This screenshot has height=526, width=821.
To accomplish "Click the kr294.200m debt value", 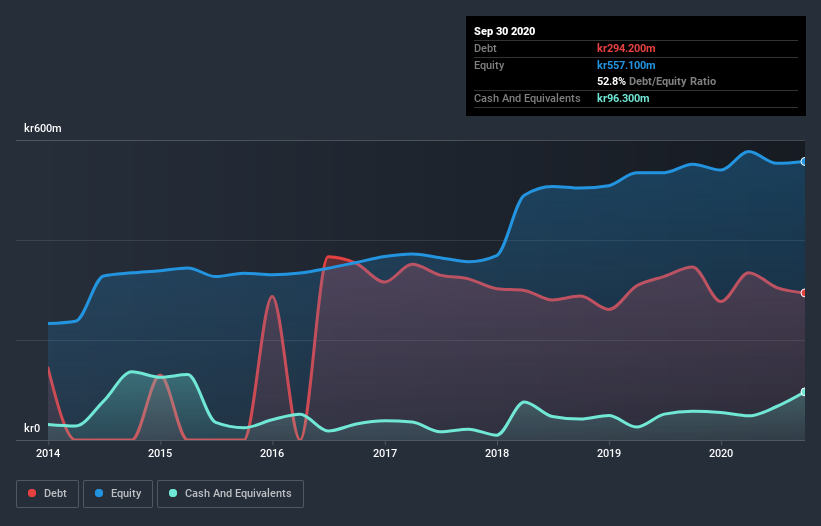I will [626, 48].
